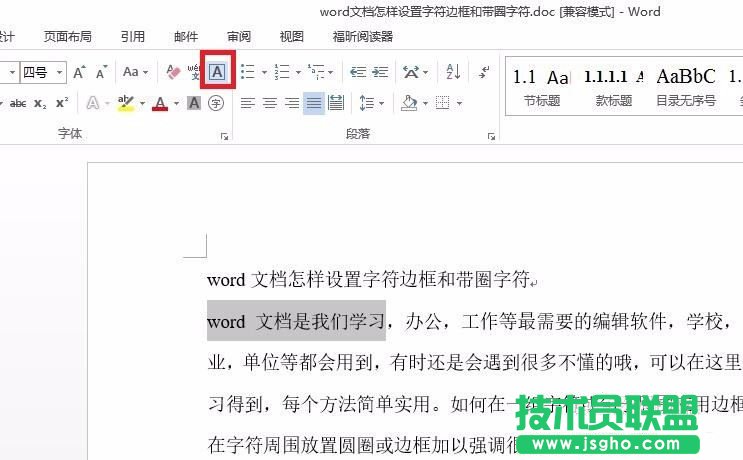Clear all formatting with eraser icon

coord(173,72)
